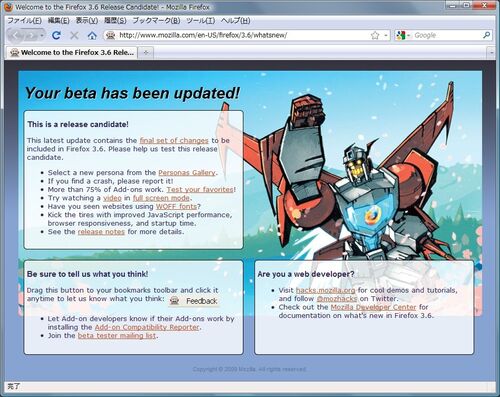Open the address bar history dropdown
Viewport: 500px width, 397px height.
386,35
